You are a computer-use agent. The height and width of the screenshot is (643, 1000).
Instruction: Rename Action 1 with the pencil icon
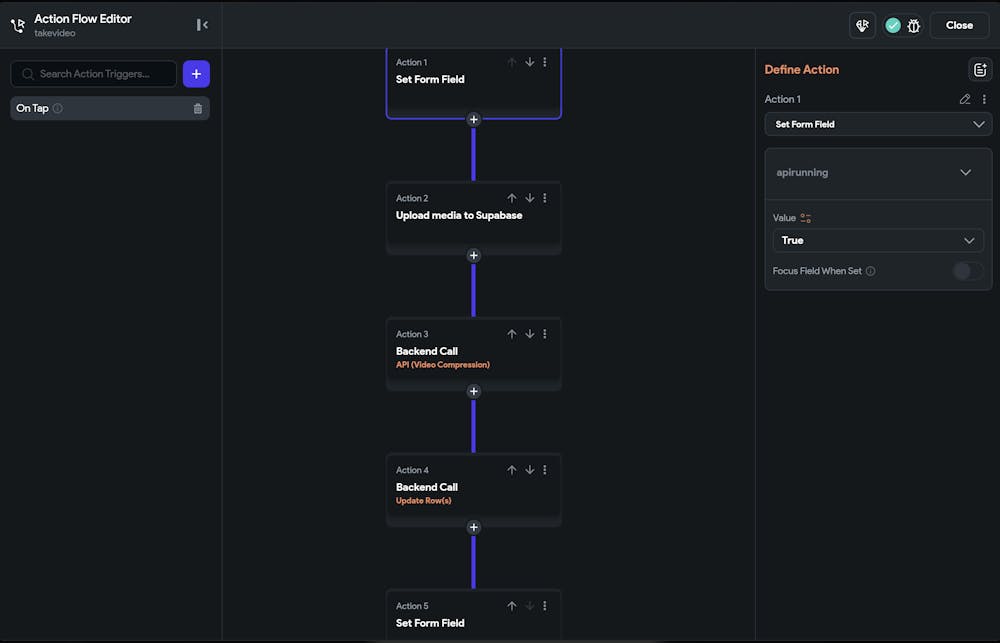[965, 99]
